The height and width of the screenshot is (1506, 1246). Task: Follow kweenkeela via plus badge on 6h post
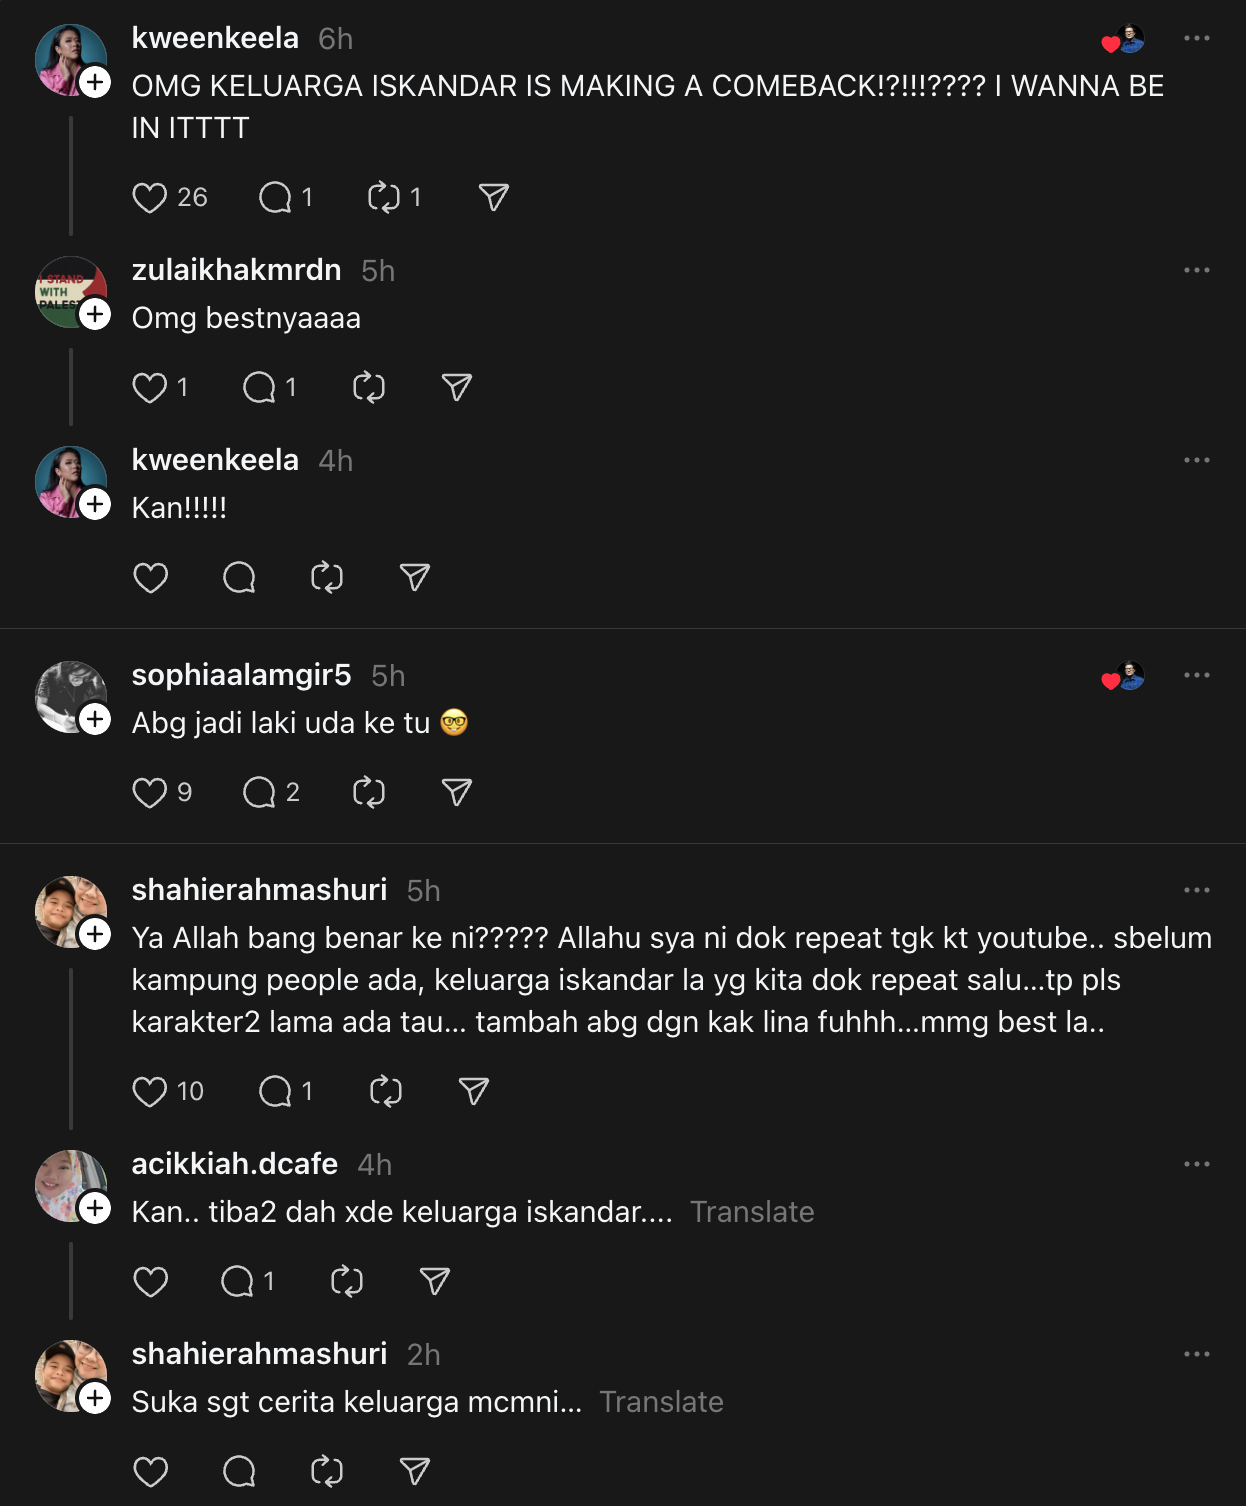(95, 82)
